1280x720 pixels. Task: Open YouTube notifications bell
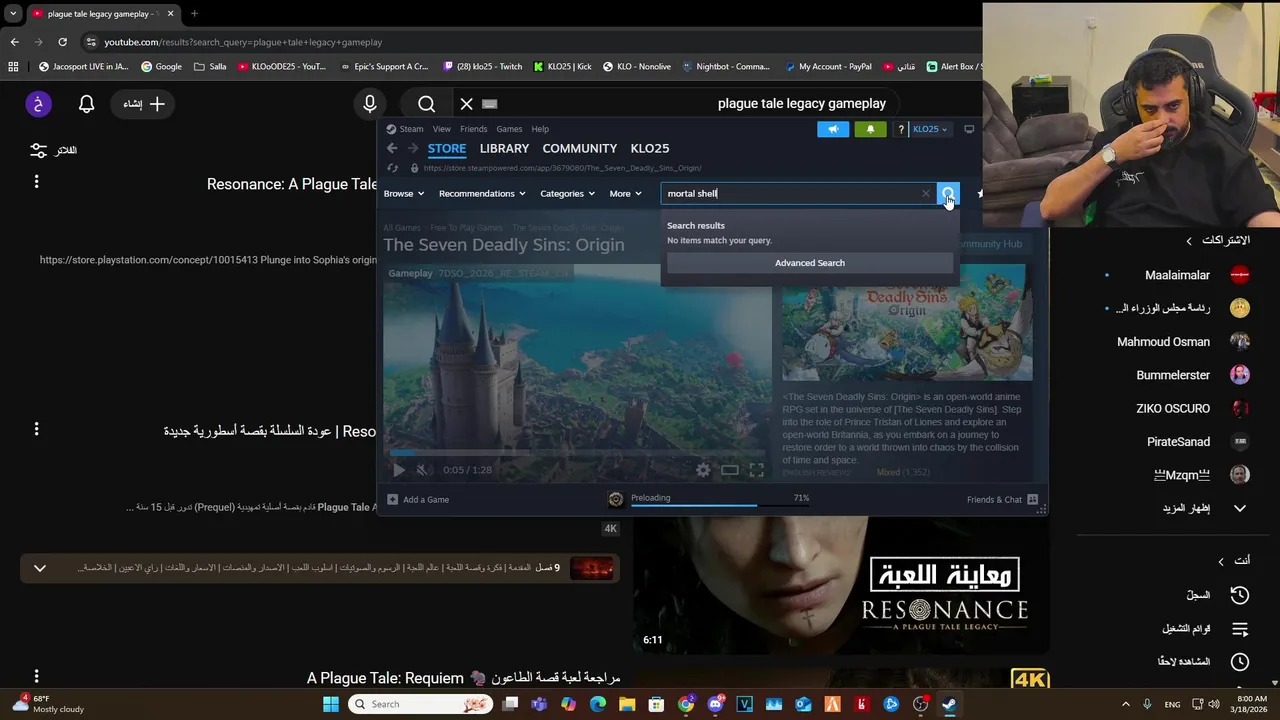click(x=87, y=104)
